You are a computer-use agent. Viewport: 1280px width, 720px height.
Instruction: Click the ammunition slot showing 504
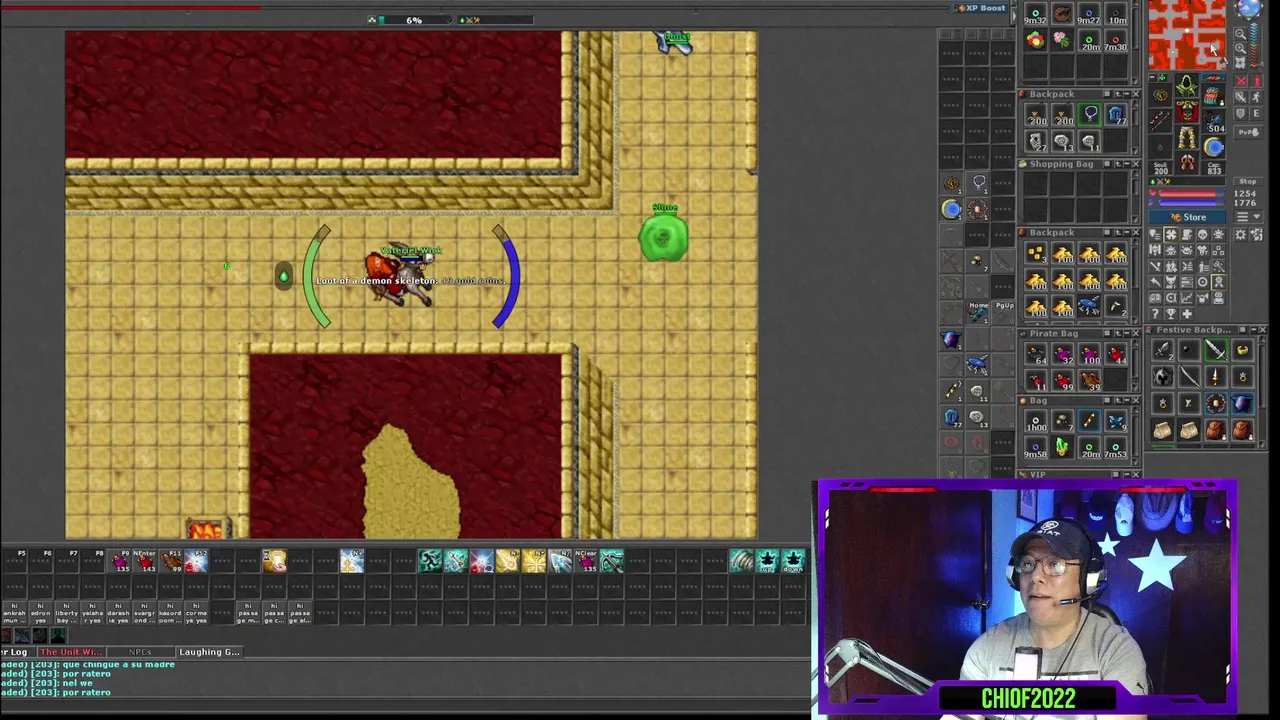tap(1213, 123)
